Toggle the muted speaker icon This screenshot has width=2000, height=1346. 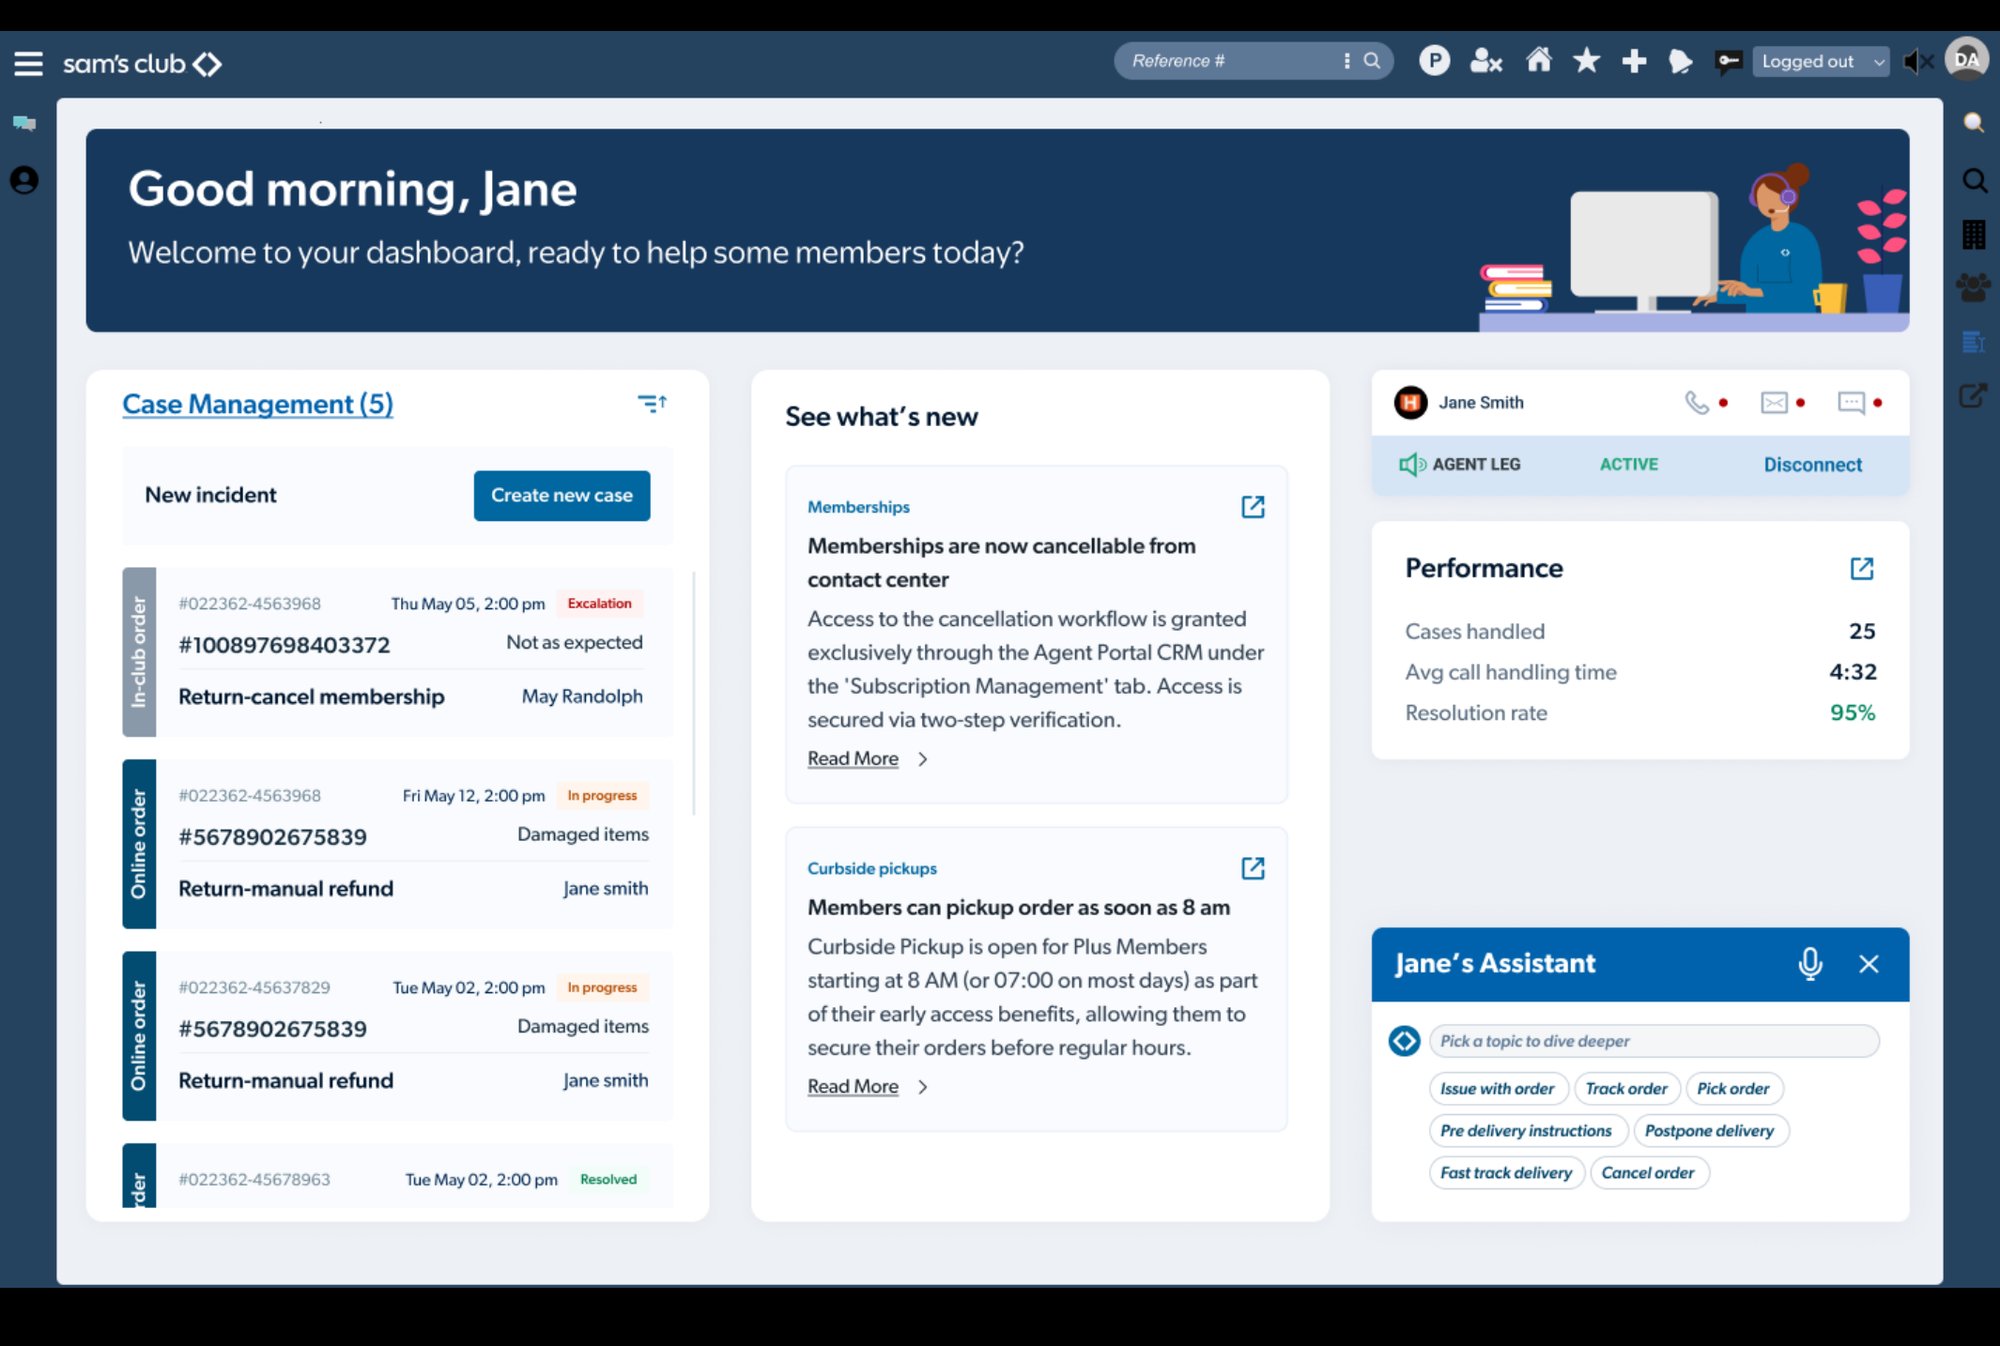(1917, 62)
